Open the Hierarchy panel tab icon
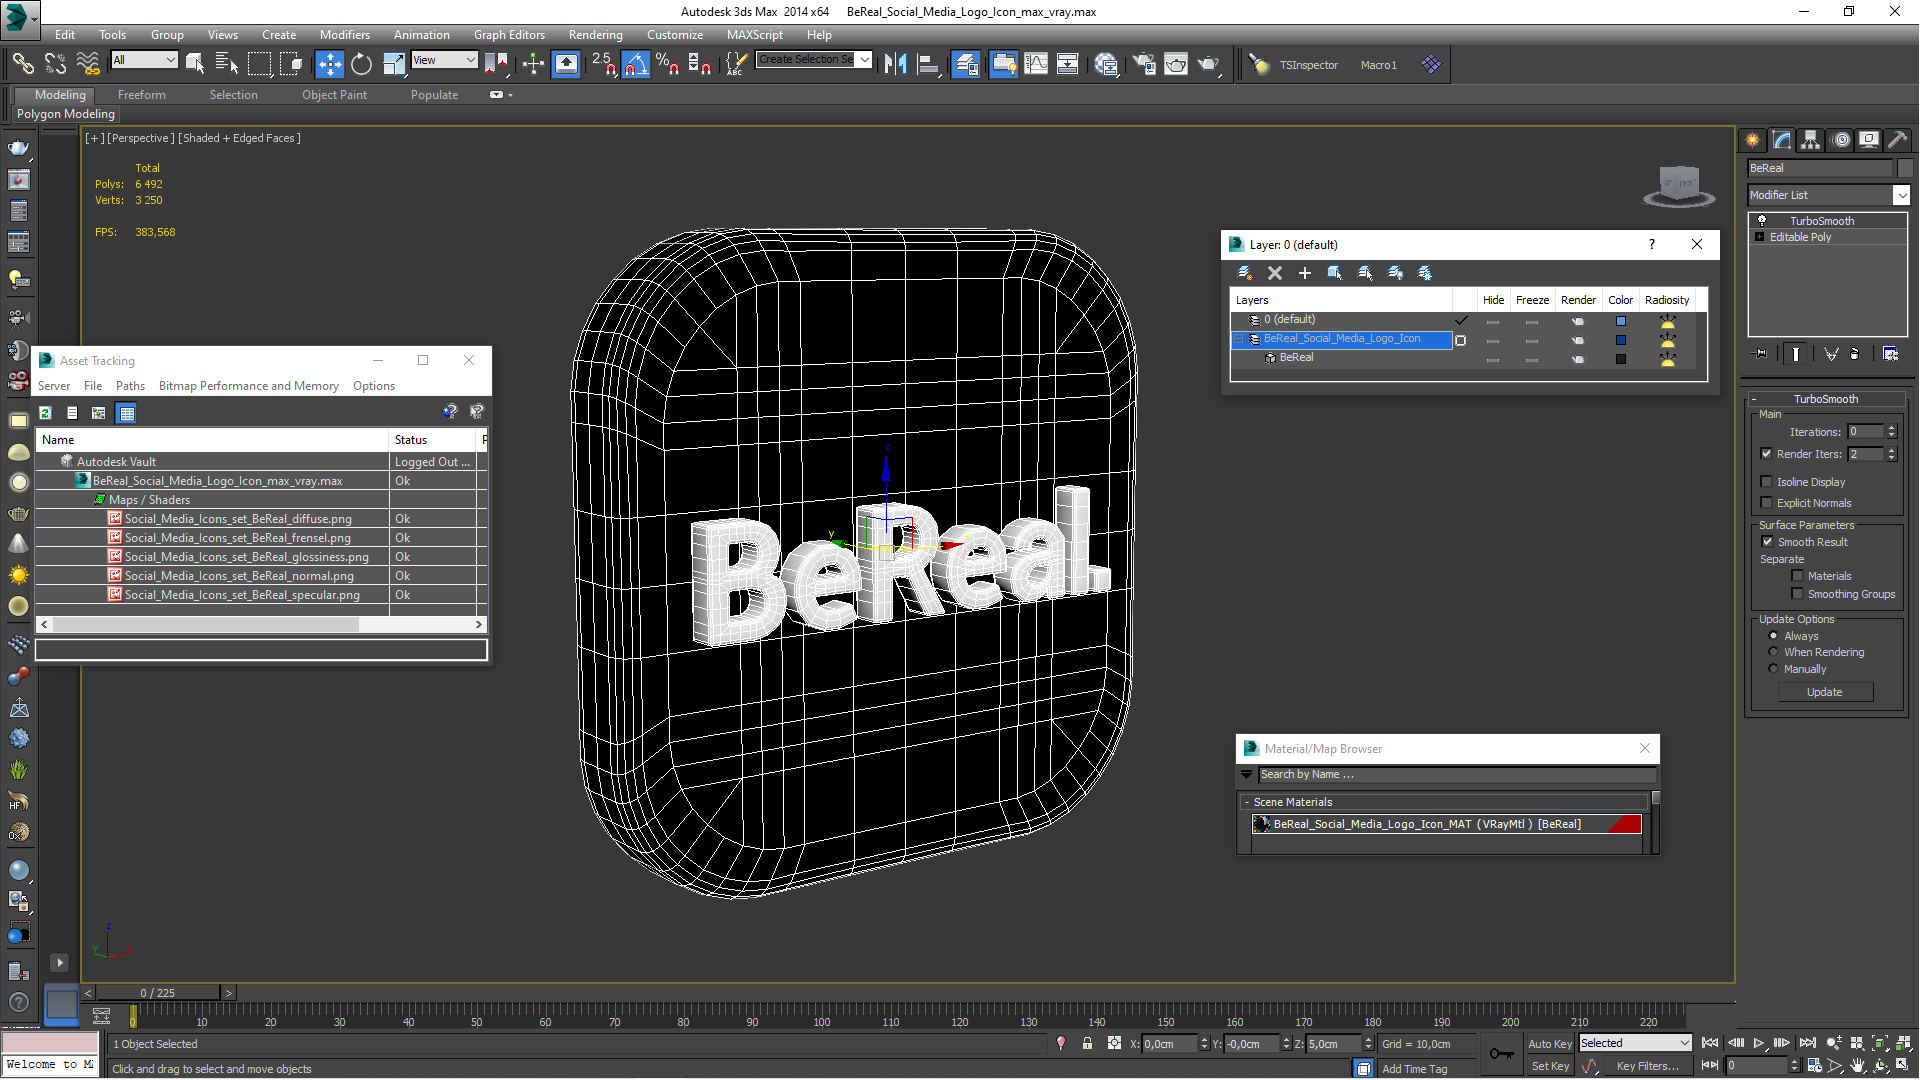The width and height of the screenshot is (1920, 1080). tap(1811, 140)
